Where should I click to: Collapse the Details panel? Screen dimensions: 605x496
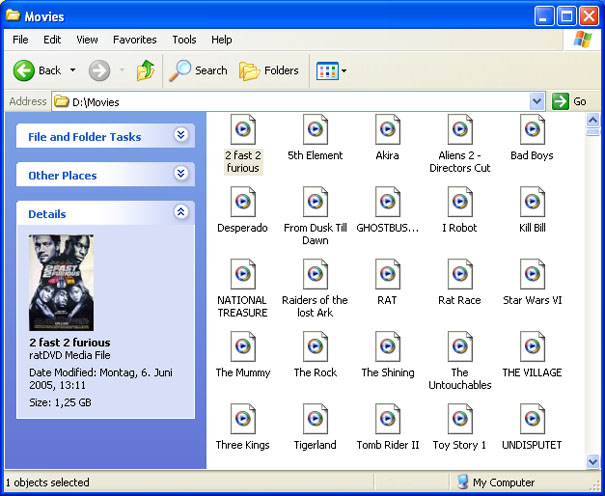tap(181, 213)
